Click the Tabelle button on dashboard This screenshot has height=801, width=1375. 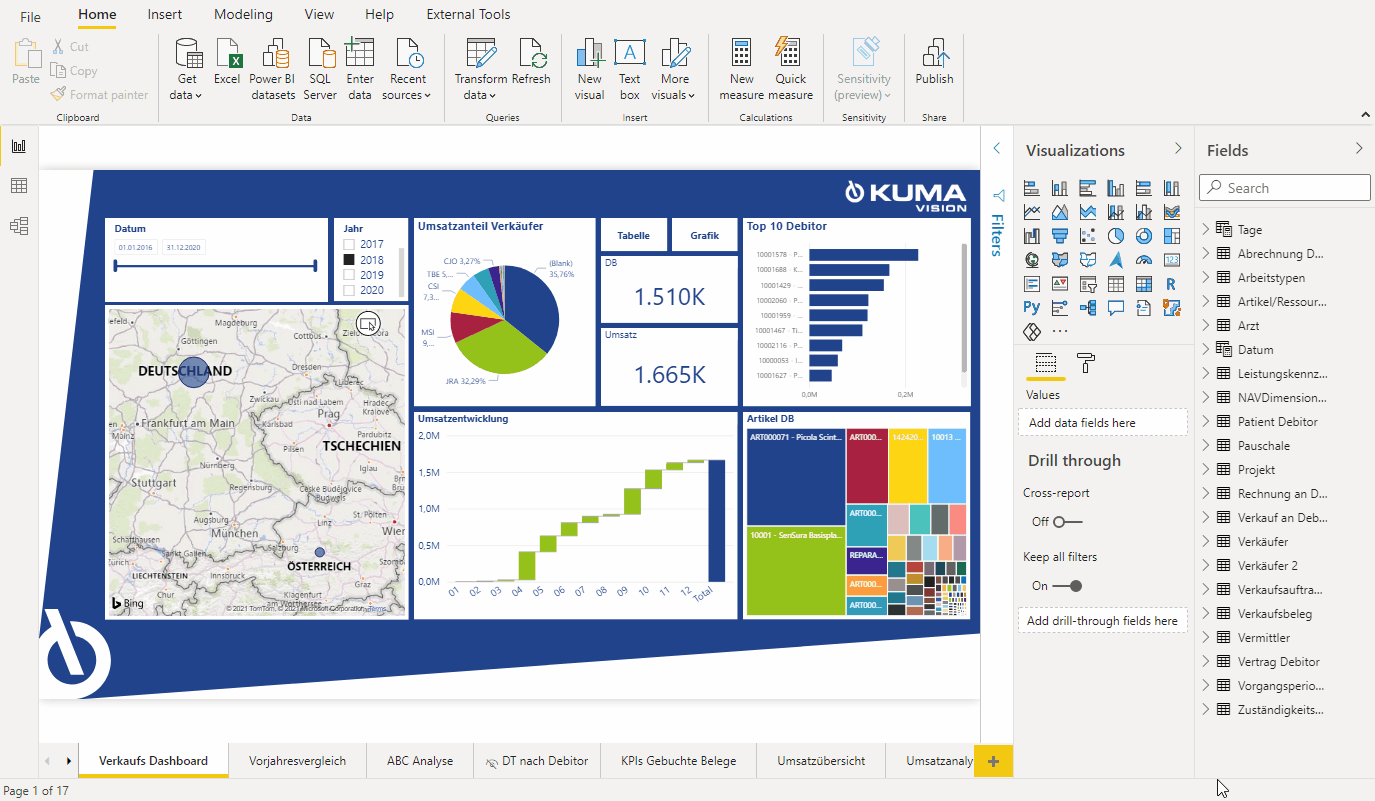[633, 236]
